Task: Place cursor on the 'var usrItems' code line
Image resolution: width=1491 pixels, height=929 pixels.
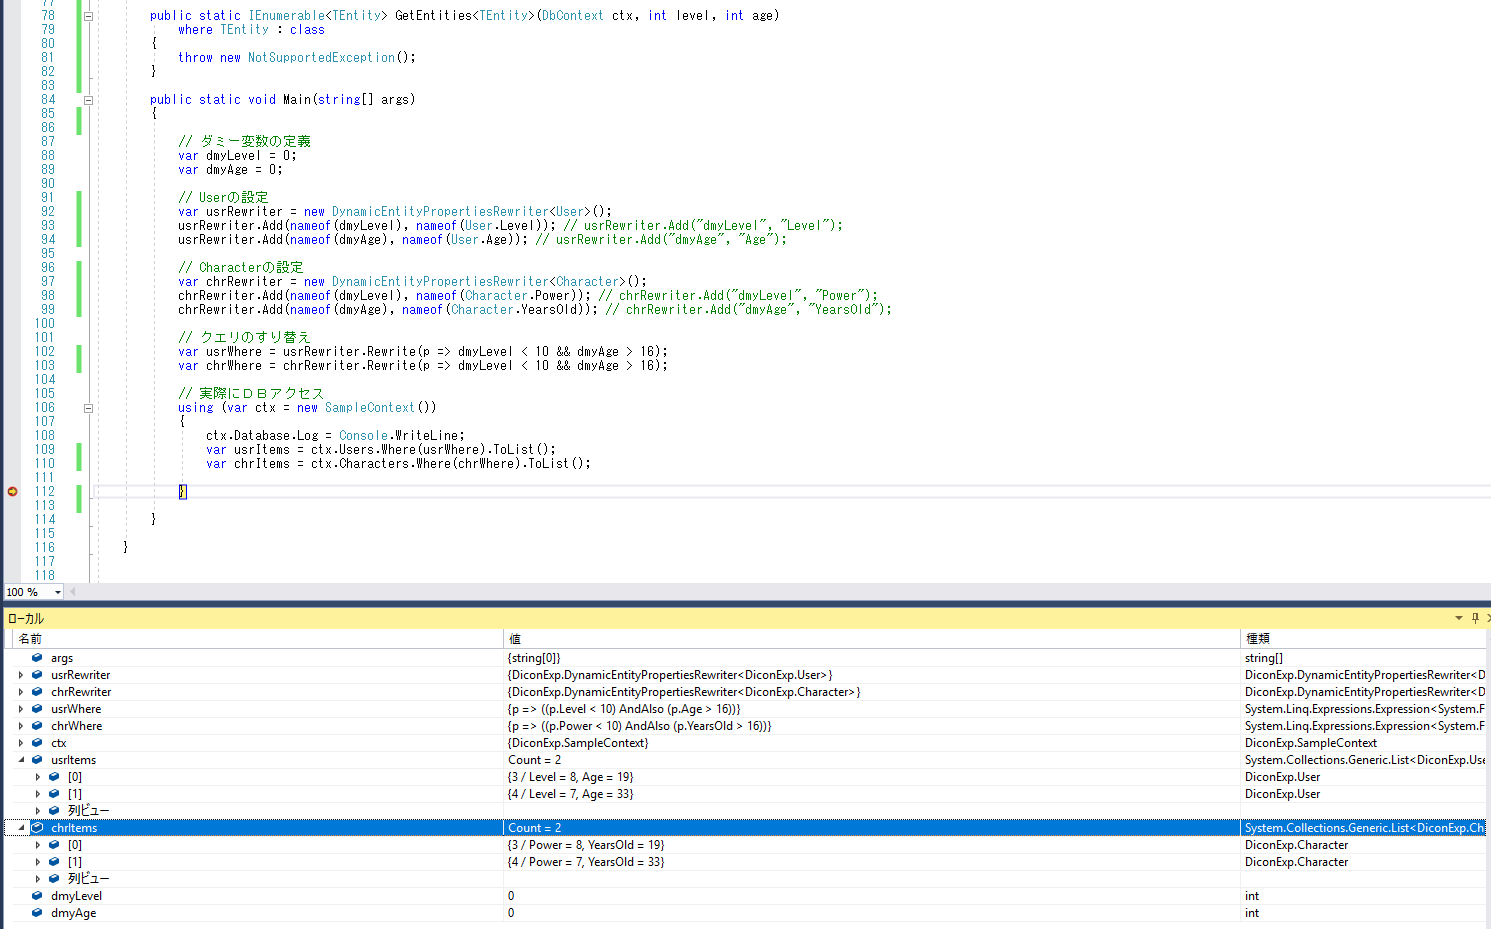Action: (x=381, y=450)
